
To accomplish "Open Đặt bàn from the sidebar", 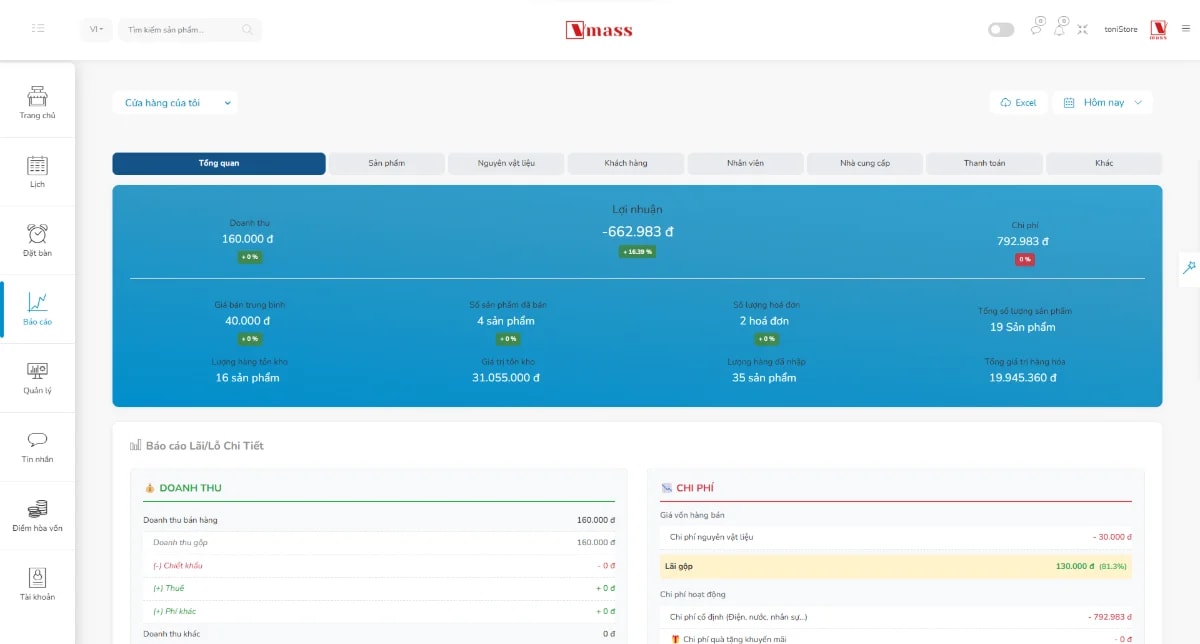I will [x=37, y=239].
